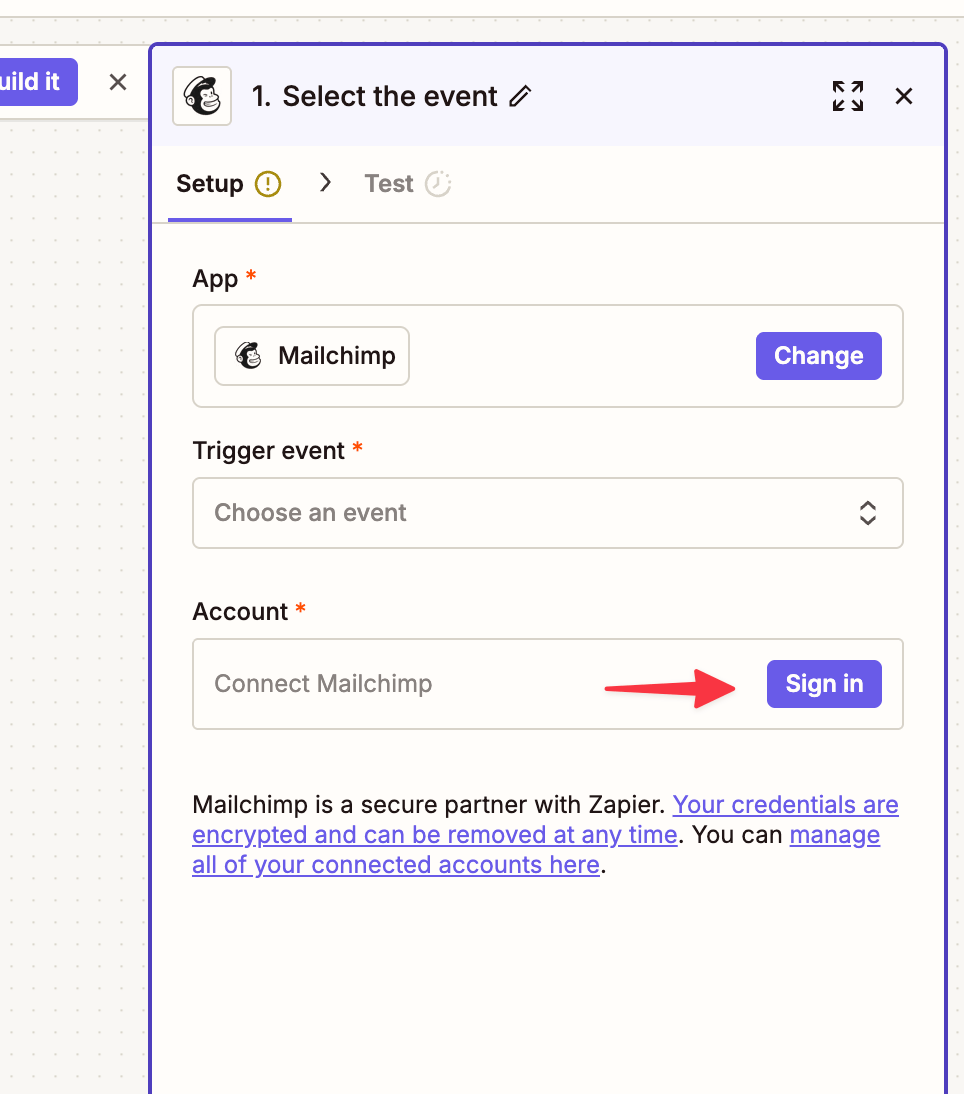964x1094 pixels.
Task: Switch to the Test tab
Action: (x=389, y=184)
